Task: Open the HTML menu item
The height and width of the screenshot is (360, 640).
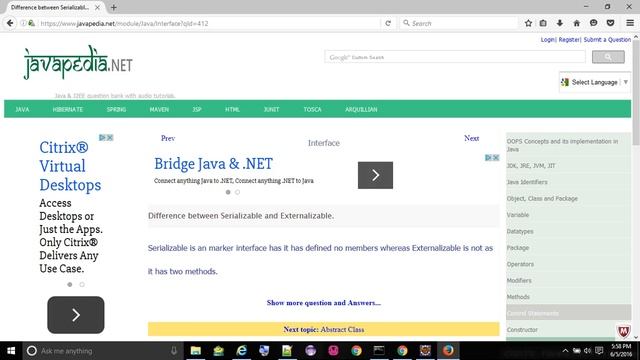Action: coord(232,109)
